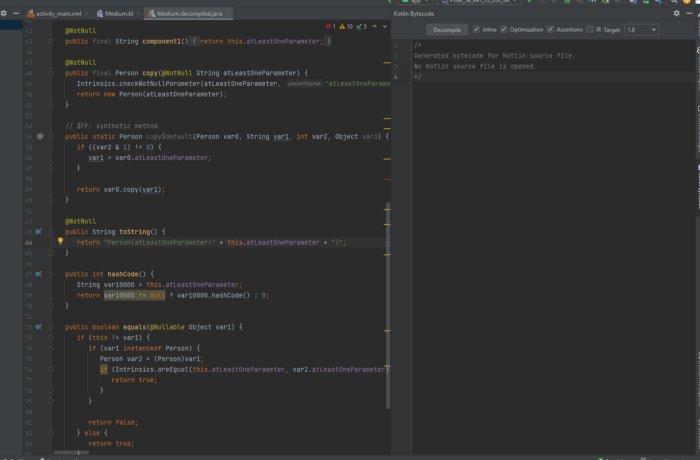The width and height of the screenshot is (700, 460).
Task: Click override gutter icon beside toString()
Action: 38,232
